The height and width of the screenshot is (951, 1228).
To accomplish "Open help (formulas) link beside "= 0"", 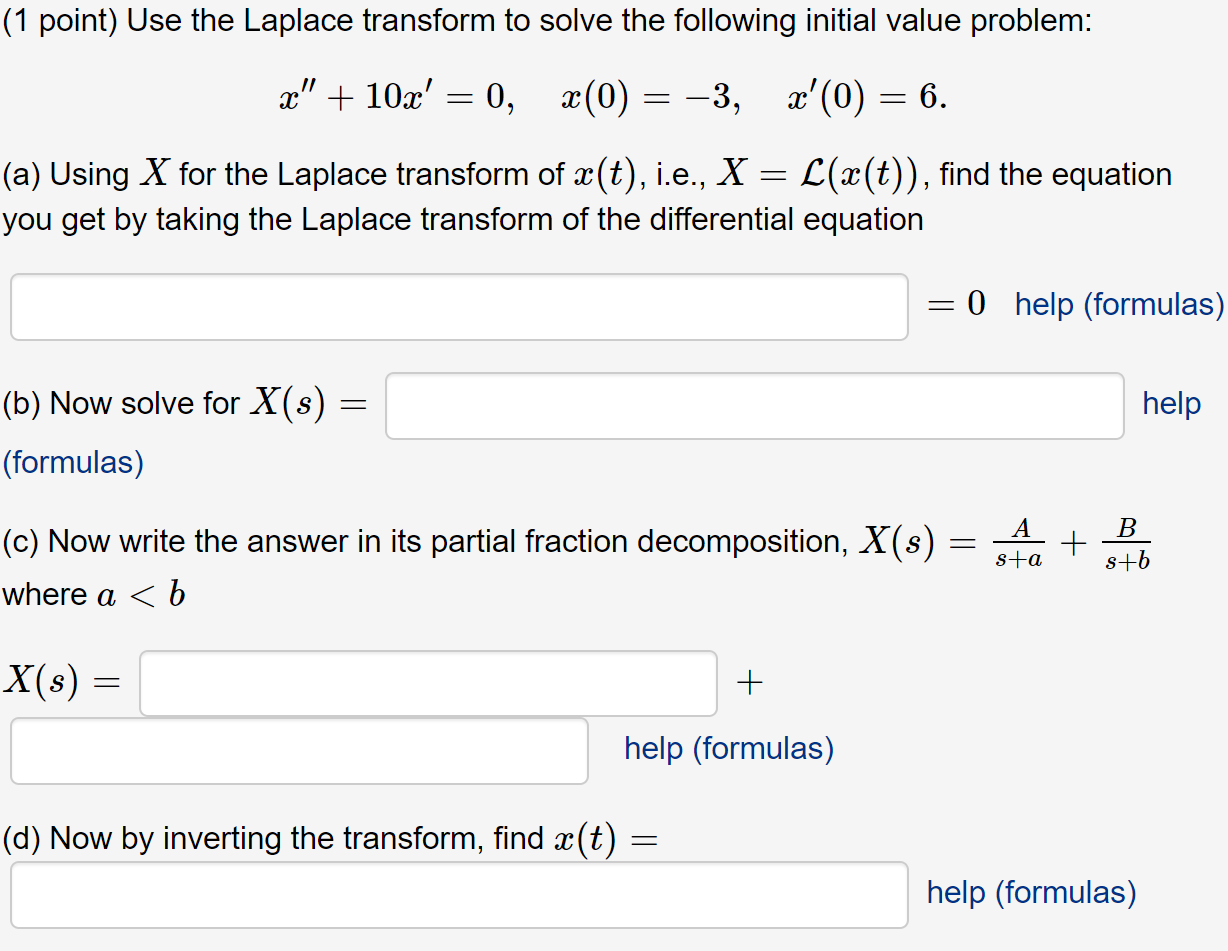I will coord(1119,305).
